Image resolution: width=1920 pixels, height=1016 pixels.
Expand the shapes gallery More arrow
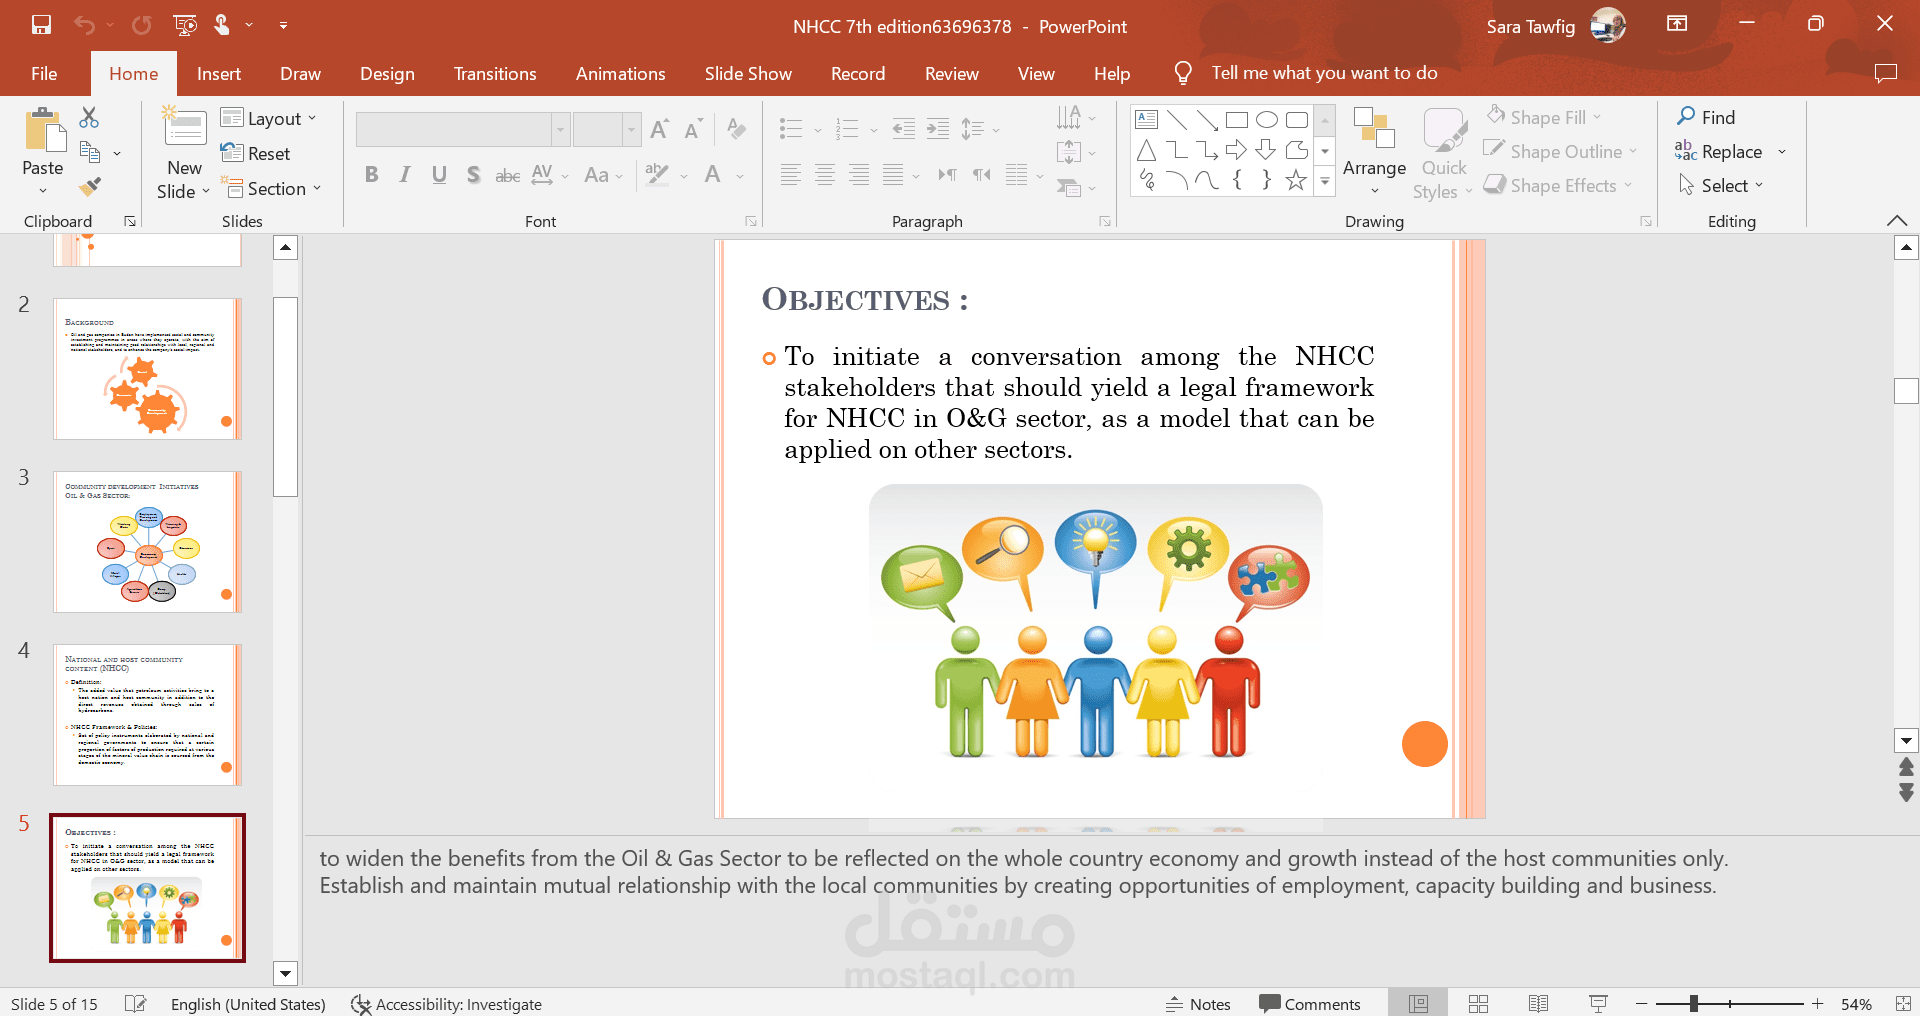(1325, 181)
